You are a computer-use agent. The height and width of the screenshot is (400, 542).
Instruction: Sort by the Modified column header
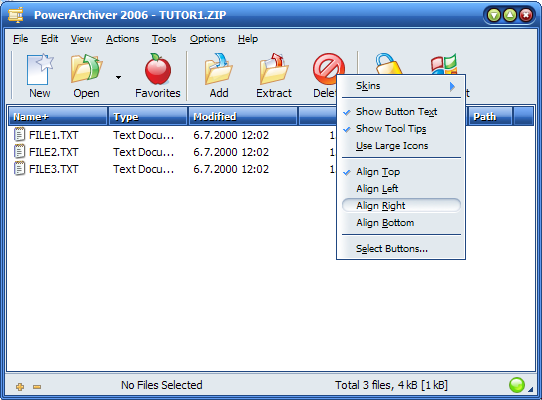[x=243, y=117]
